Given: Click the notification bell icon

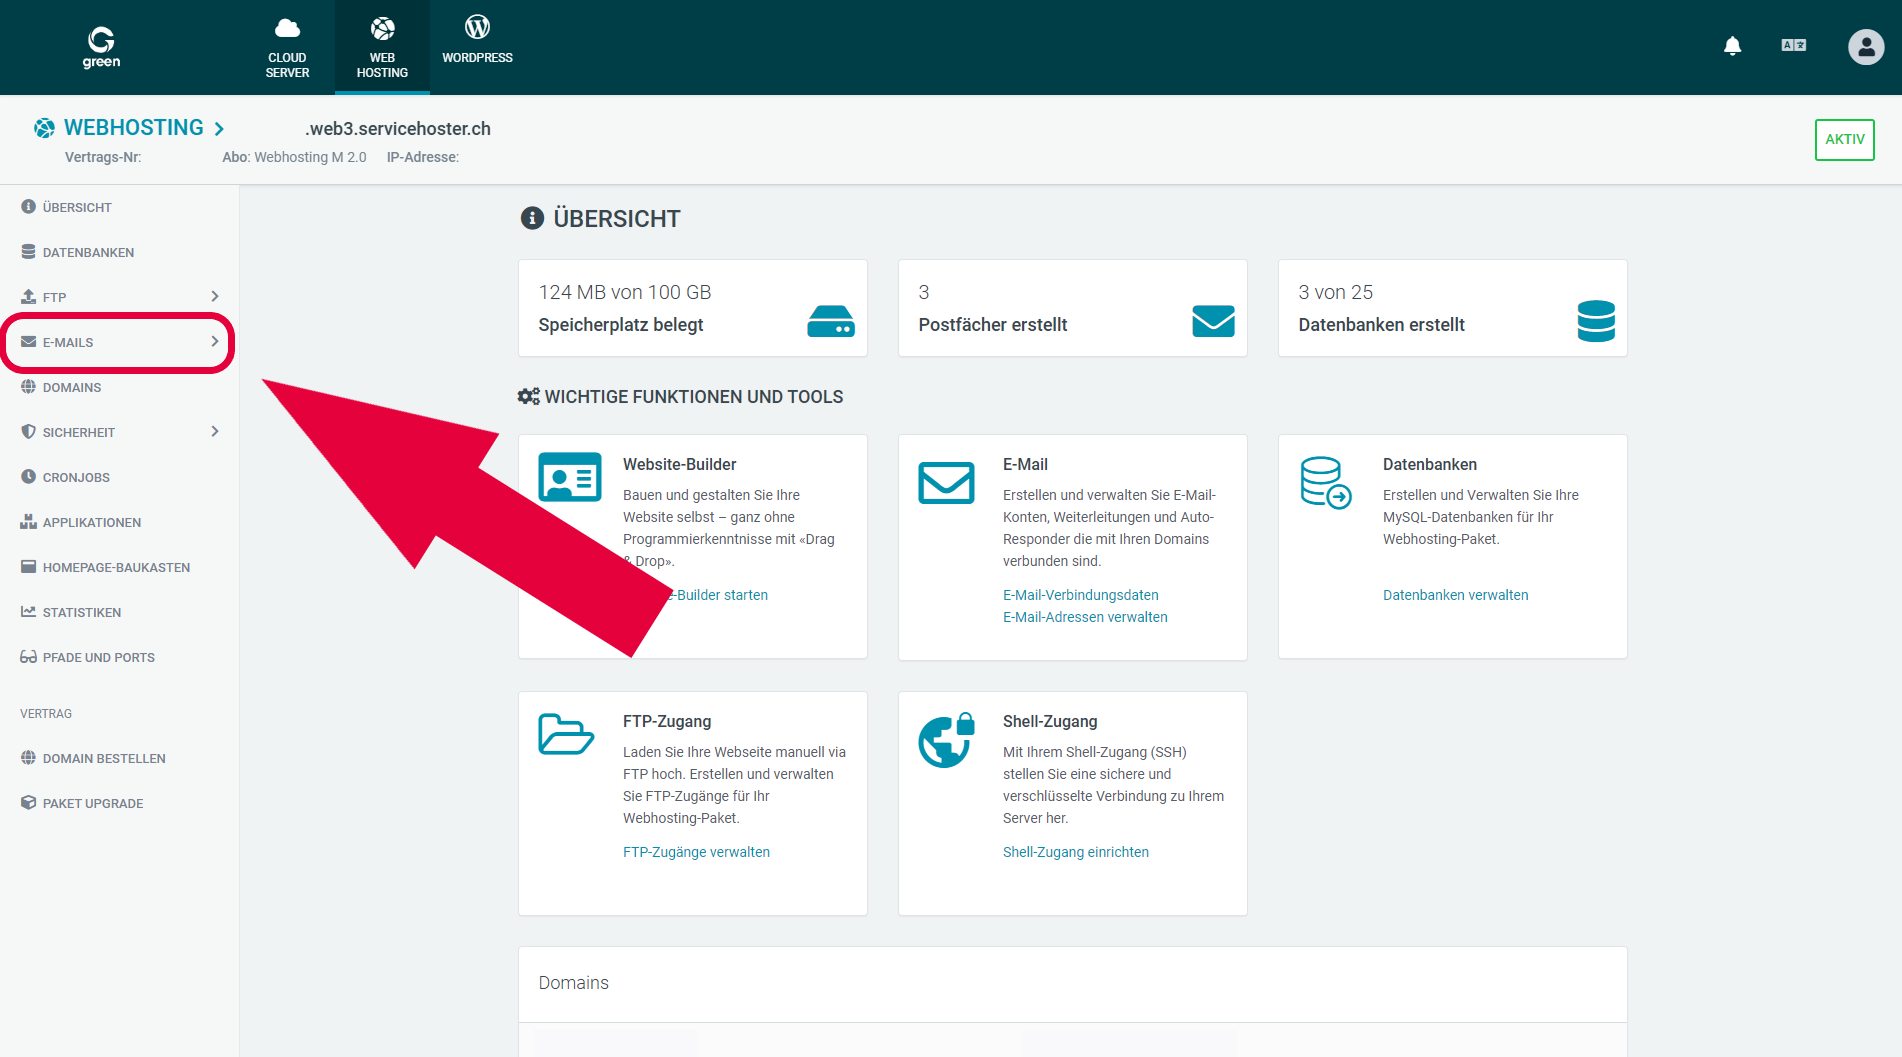Looking at the screenshot, I should coord(1732,46).
